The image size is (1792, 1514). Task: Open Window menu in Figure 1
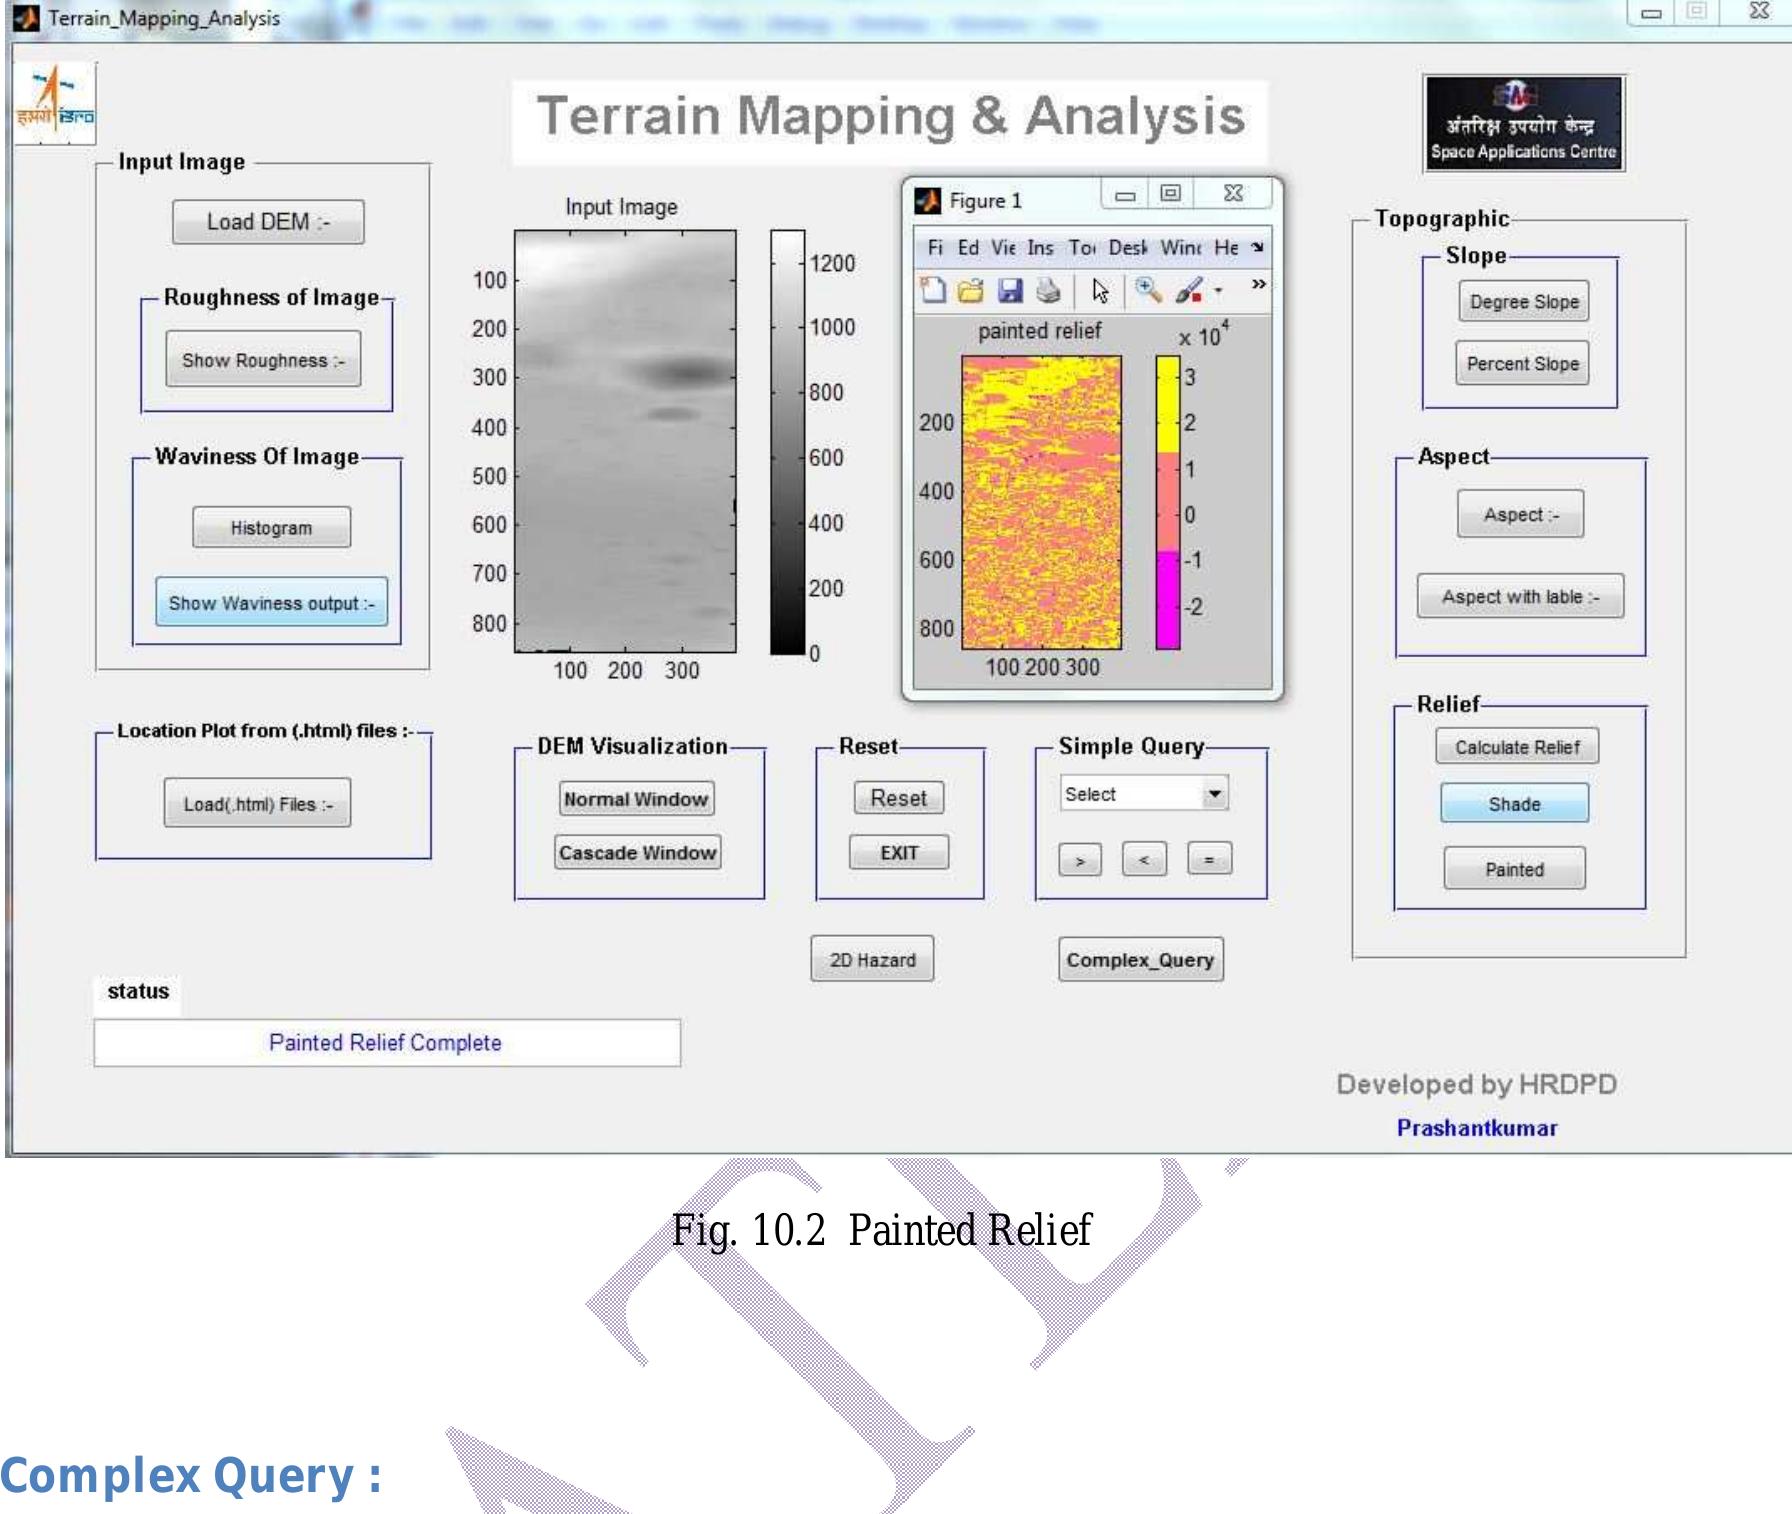point(1181,247)
